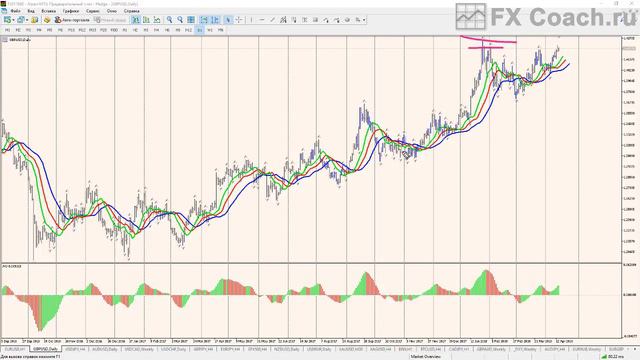Switch chart to Japanese candlesticks
Screen dimensions: 640x360
pos(146,20)
